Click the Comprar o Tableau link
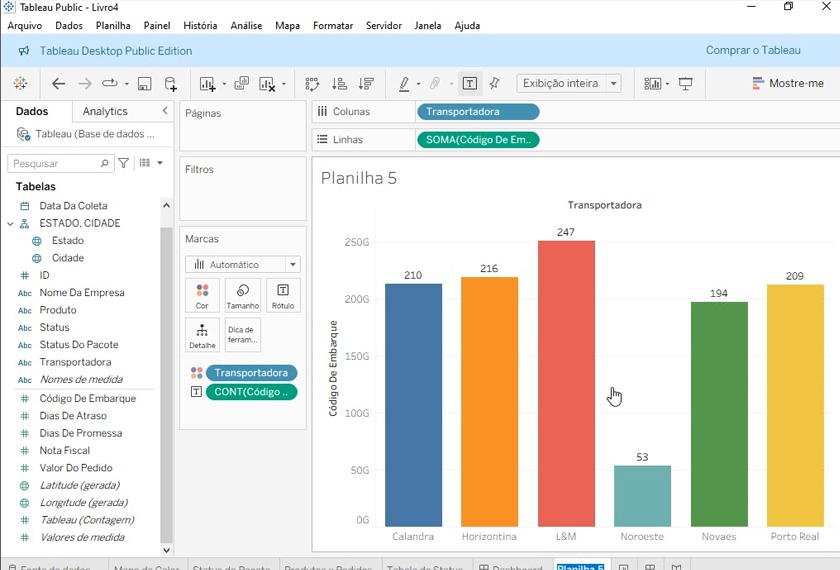 coord(753,51)
